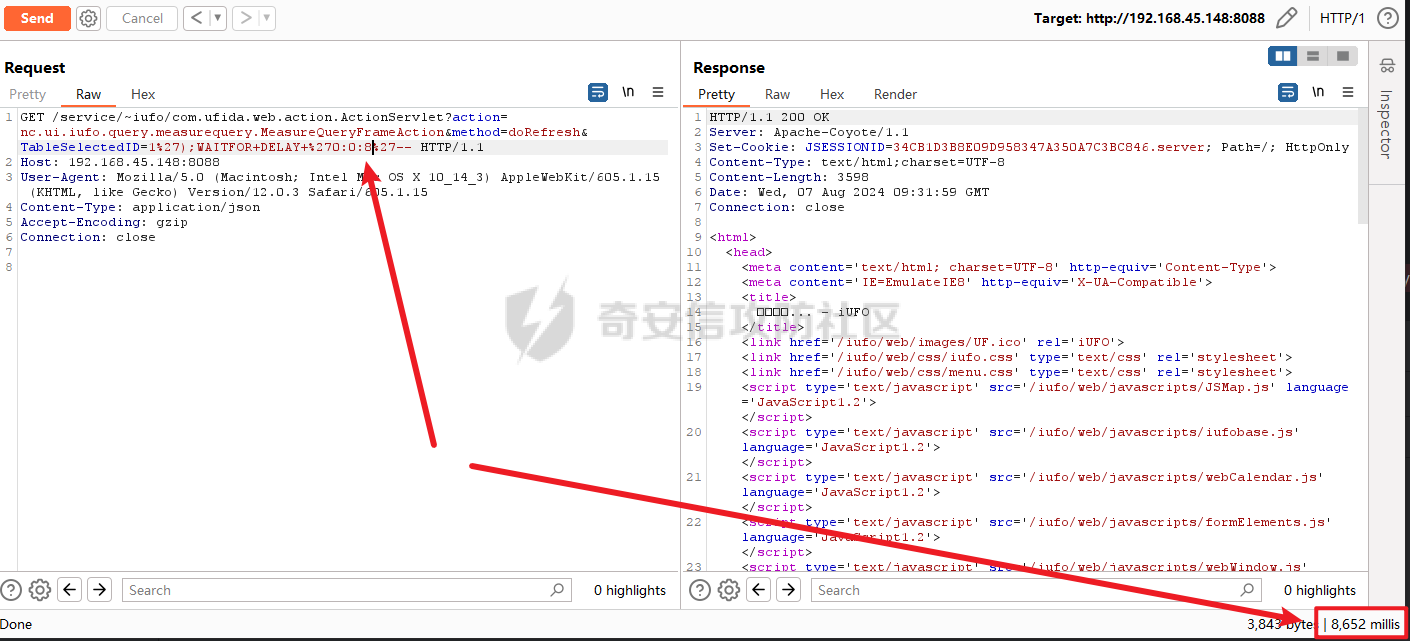Image resolution: width=1410 pixels, height=641 pixels.
Task: Open Request search settings gear
Action: (40, 590)
